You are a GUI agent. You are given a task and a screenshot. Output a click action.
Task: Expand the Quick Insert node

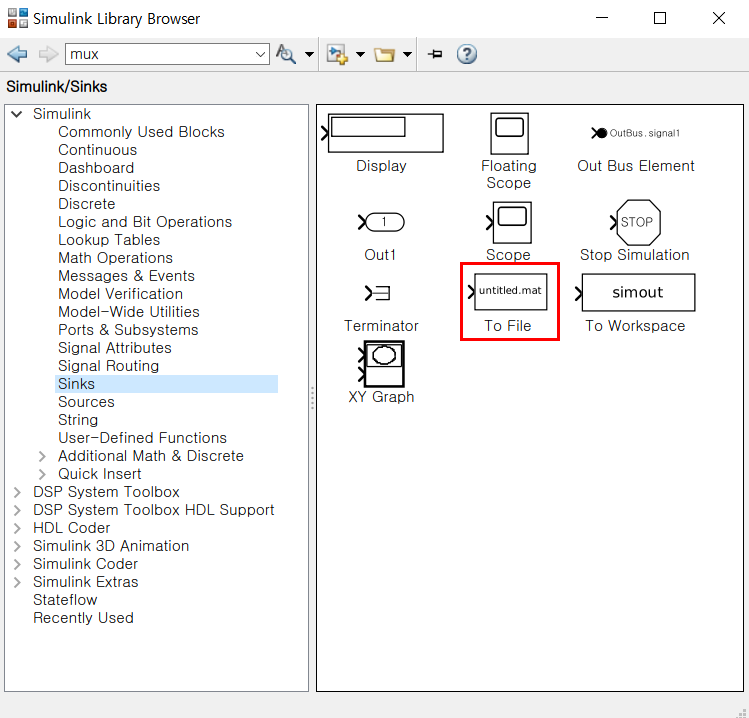(x=42, y=474)
